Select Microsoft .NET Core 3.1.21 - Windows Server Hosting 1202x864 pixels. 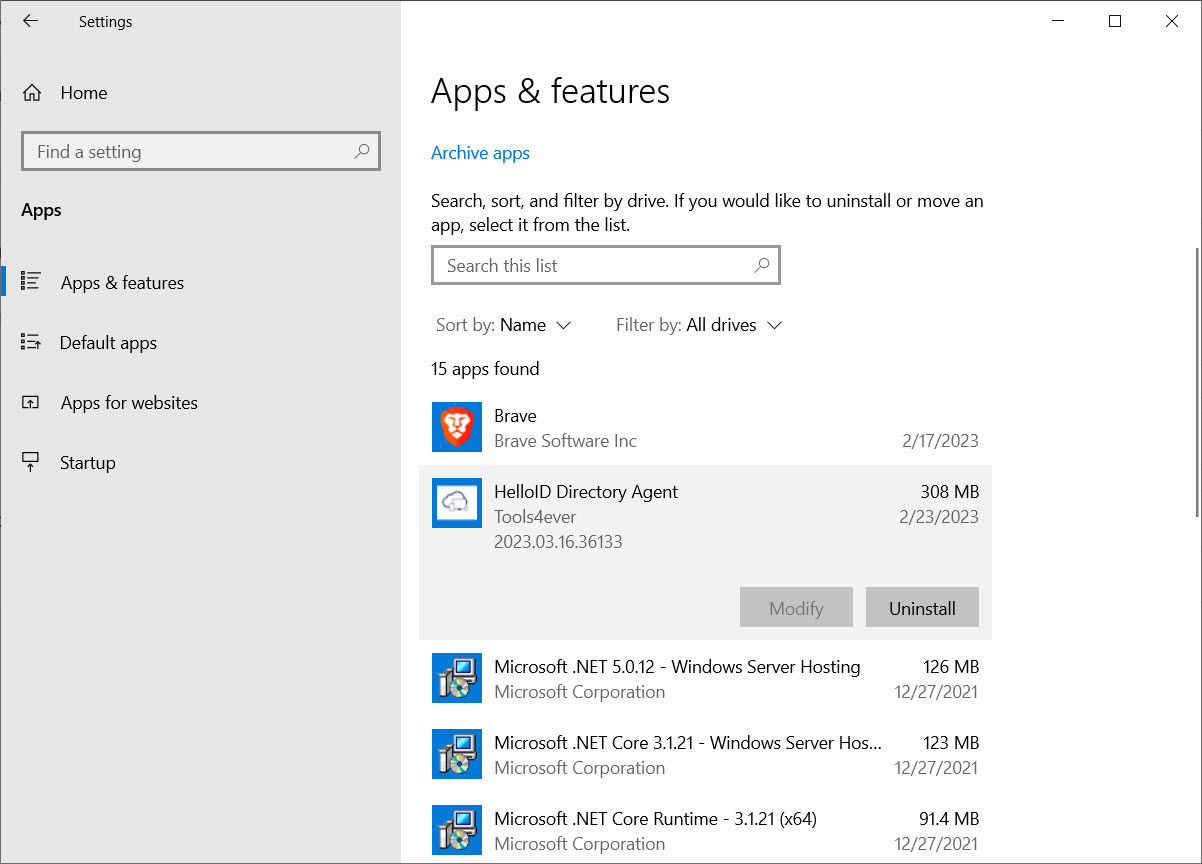point(688,743)
